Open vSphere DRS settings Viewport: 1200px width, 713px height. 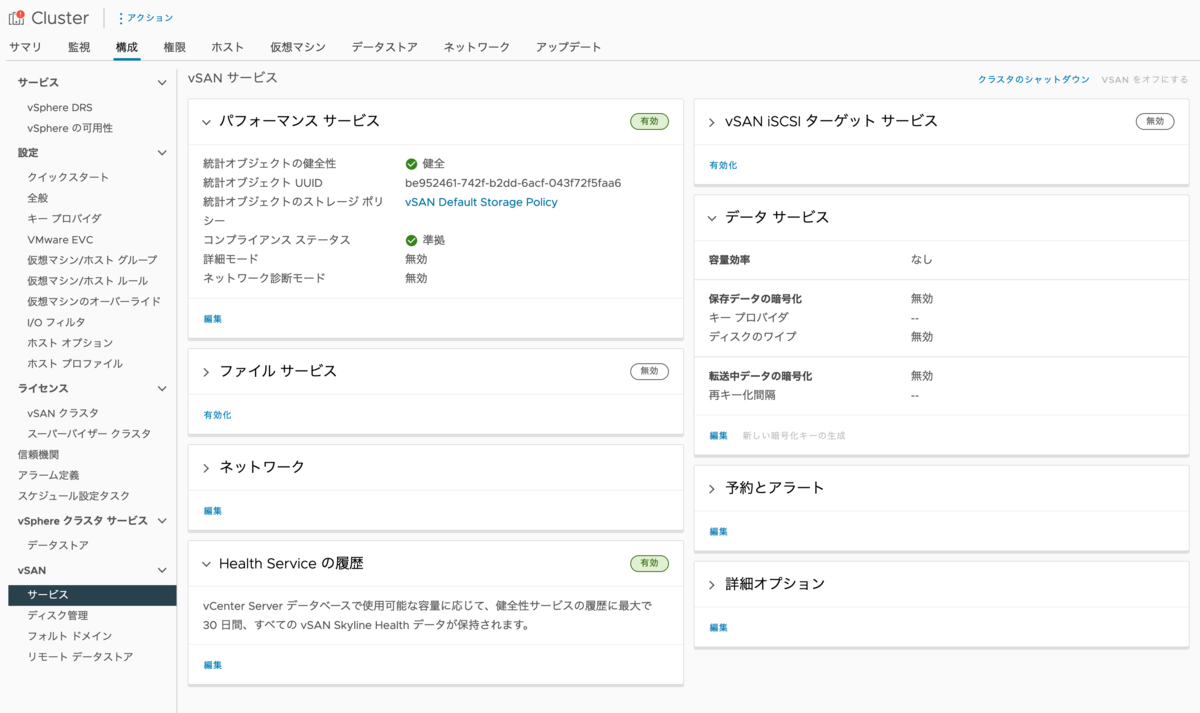point(60,108)
